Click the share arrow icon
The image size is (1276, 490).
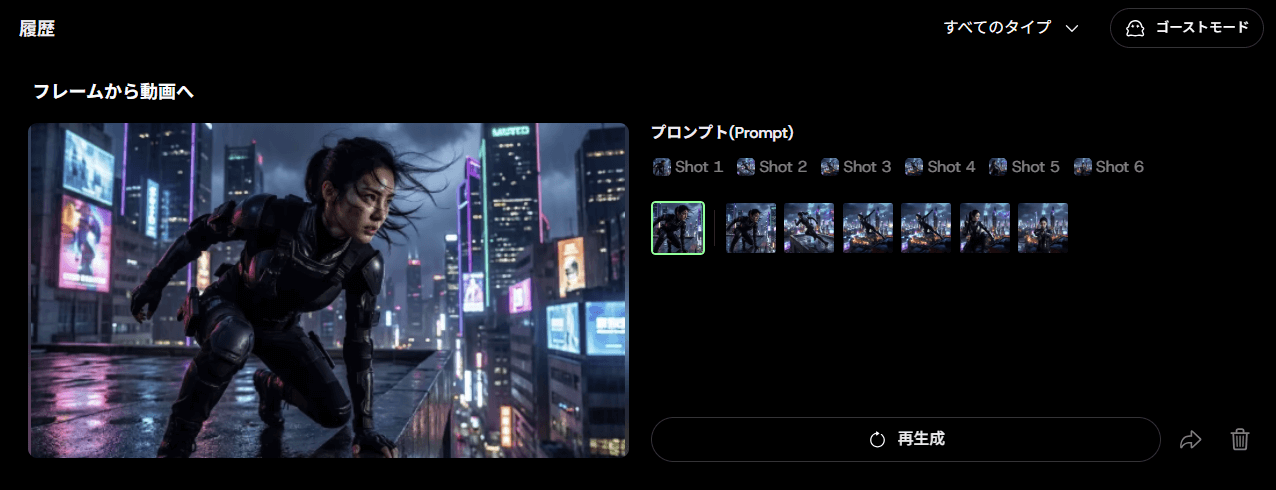click(x=1190, y=440)
